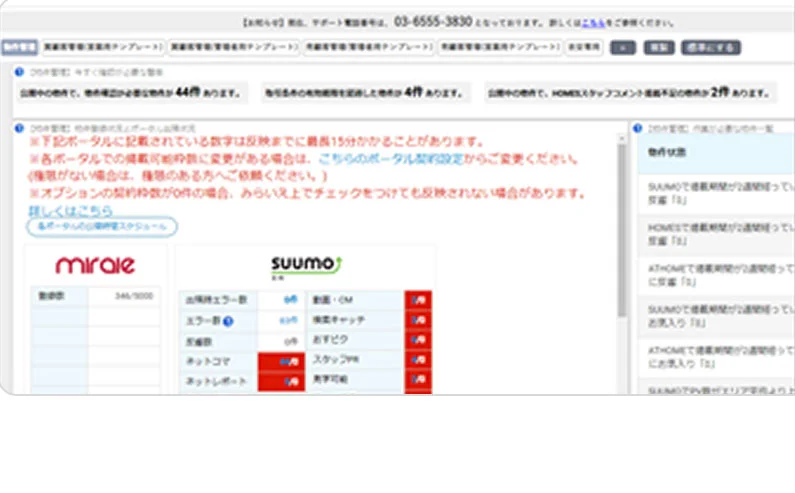Click the 出稿時エラー数 value link in SUUMO table

[x=290, y=300]
